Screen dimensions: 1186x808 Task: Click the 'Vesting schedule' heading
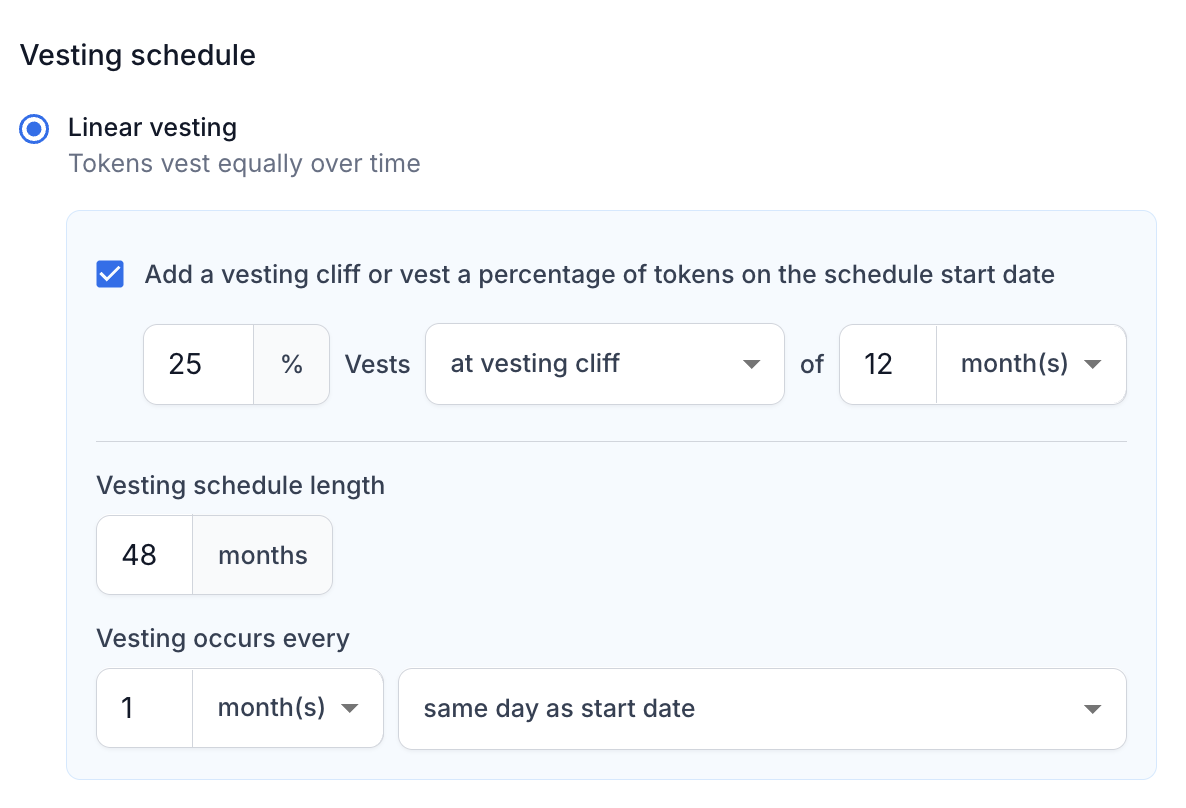[x=138, y=55]
